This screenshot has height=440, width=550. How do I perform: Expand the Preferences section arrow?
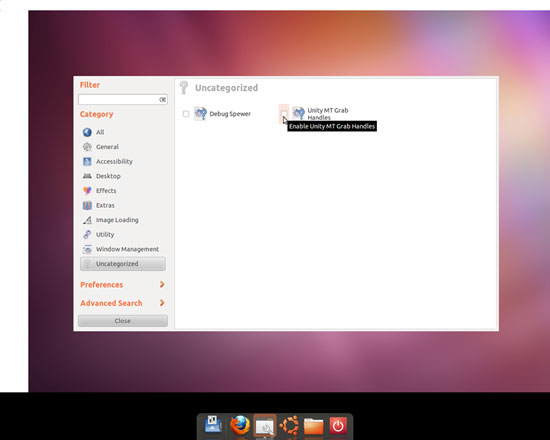coord(162,284)
